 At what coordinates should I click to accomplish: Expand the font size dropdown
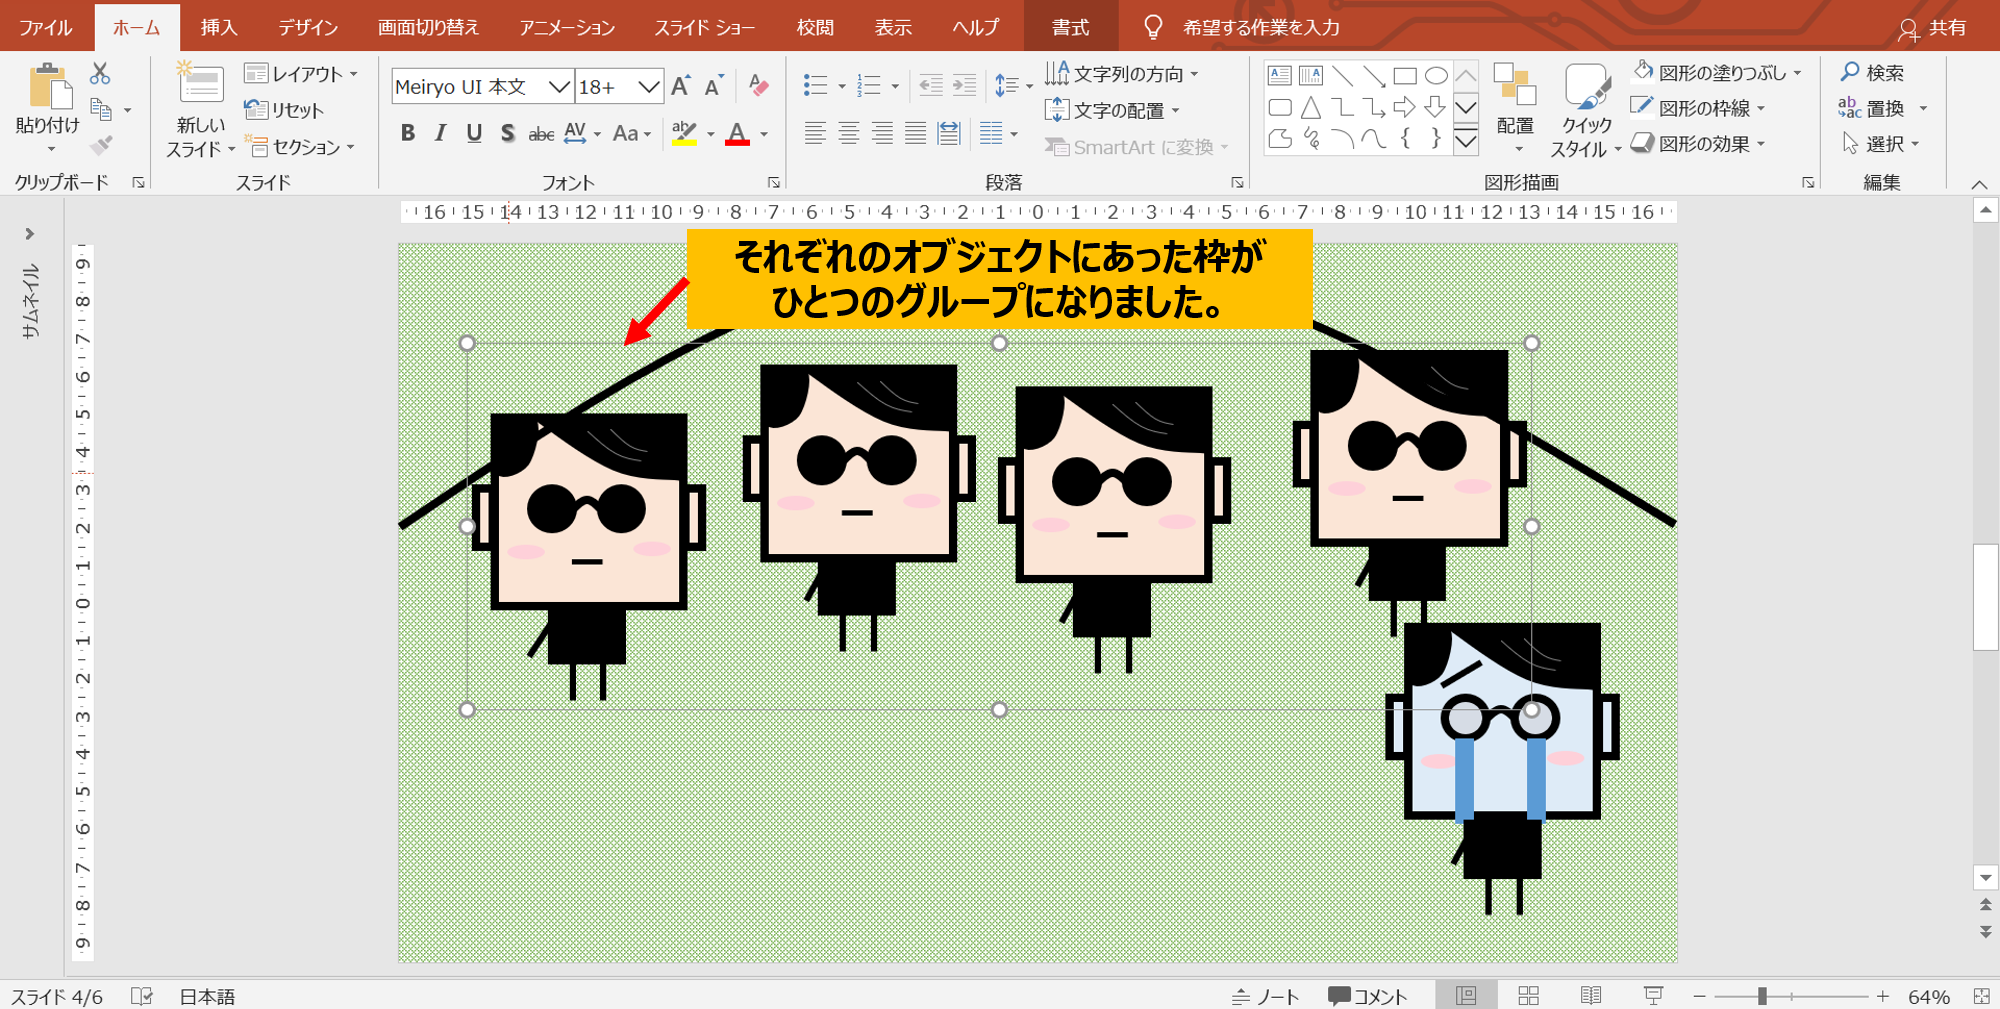pos(648,87)
